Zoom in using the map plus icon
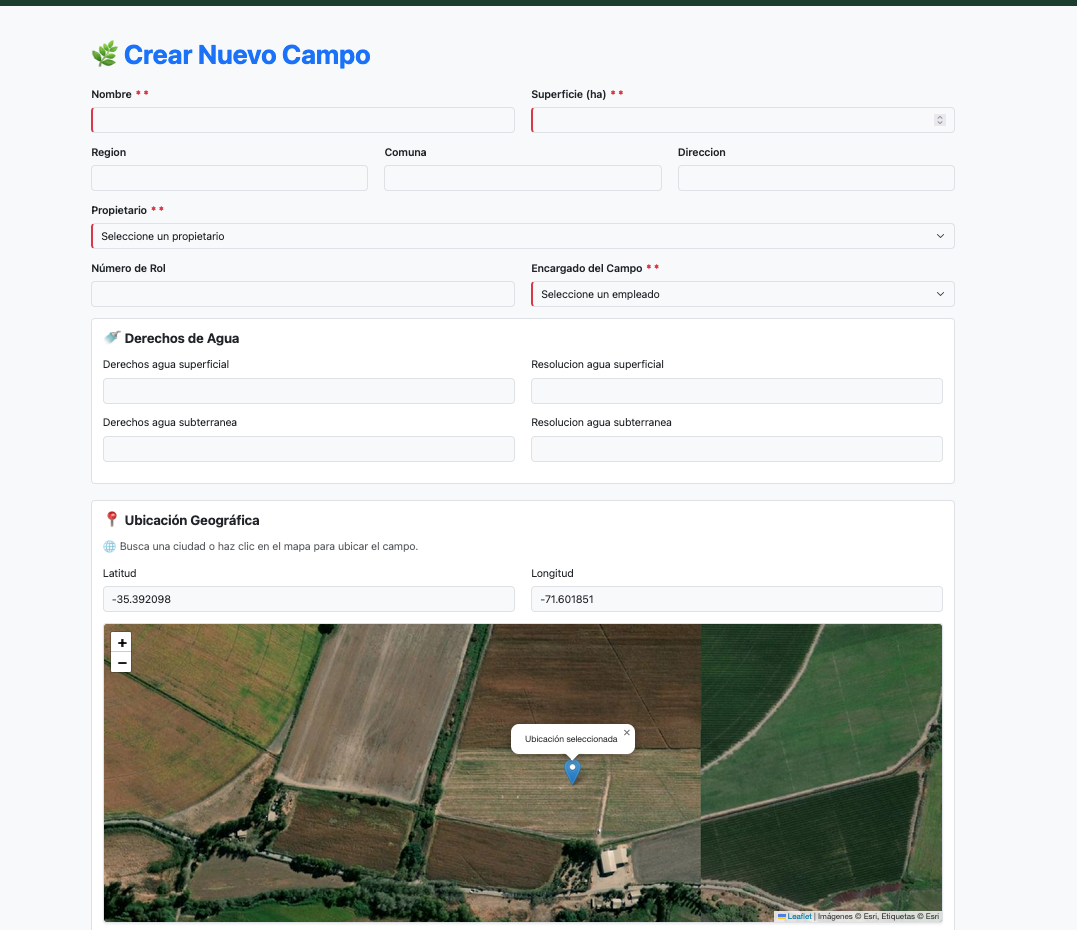Viewport: 1077px width, 930px height. click(x=121, y=642)
